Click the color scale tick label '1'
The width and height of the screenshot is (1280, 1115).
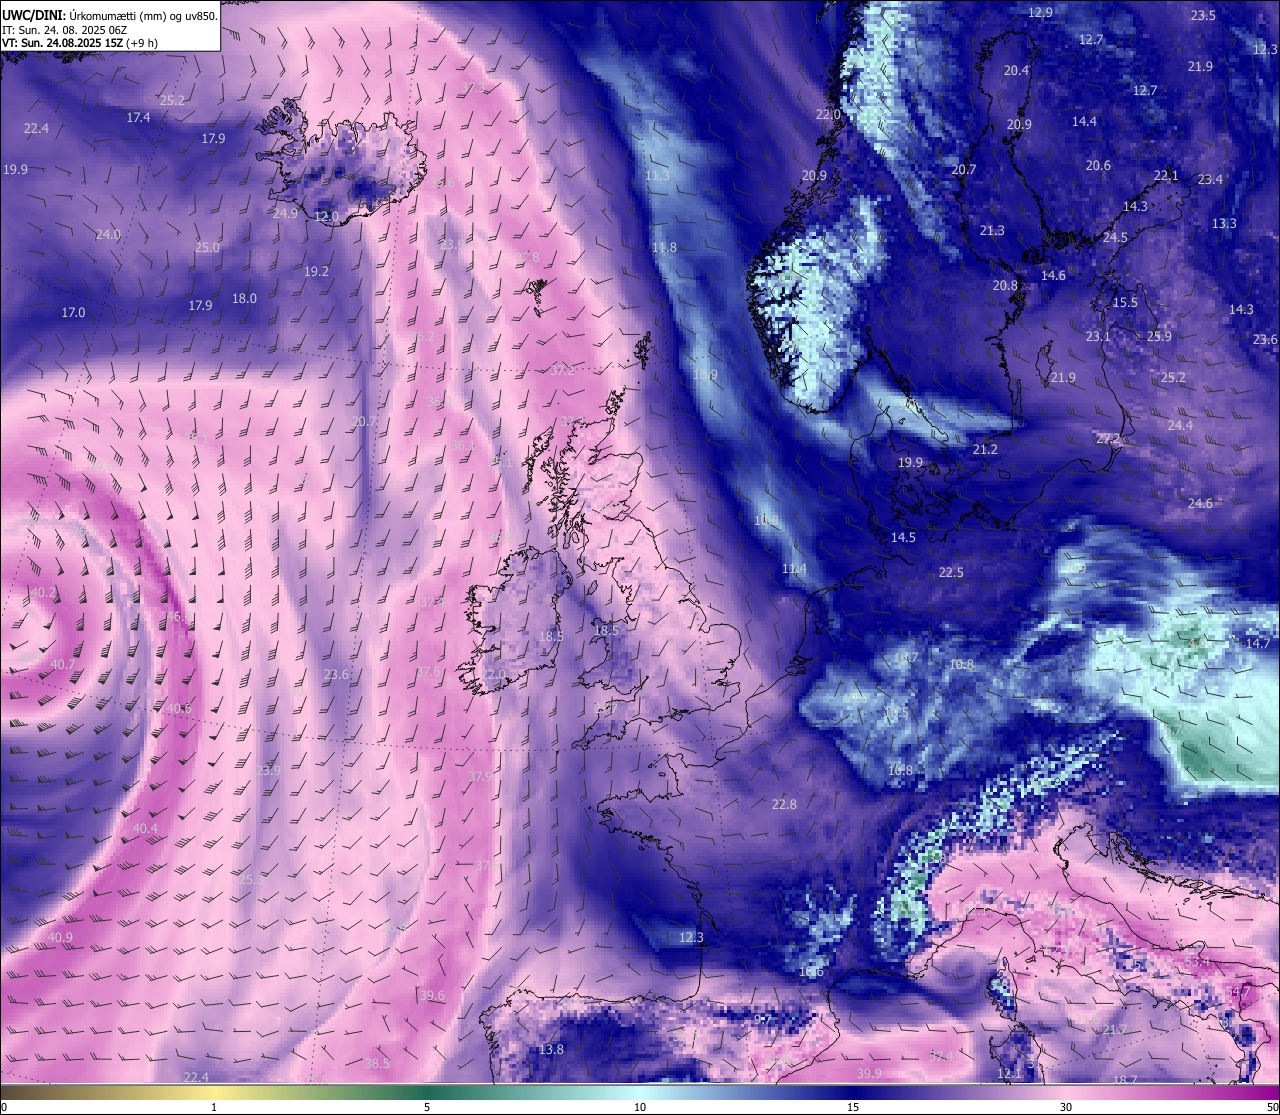[214, 1107]
